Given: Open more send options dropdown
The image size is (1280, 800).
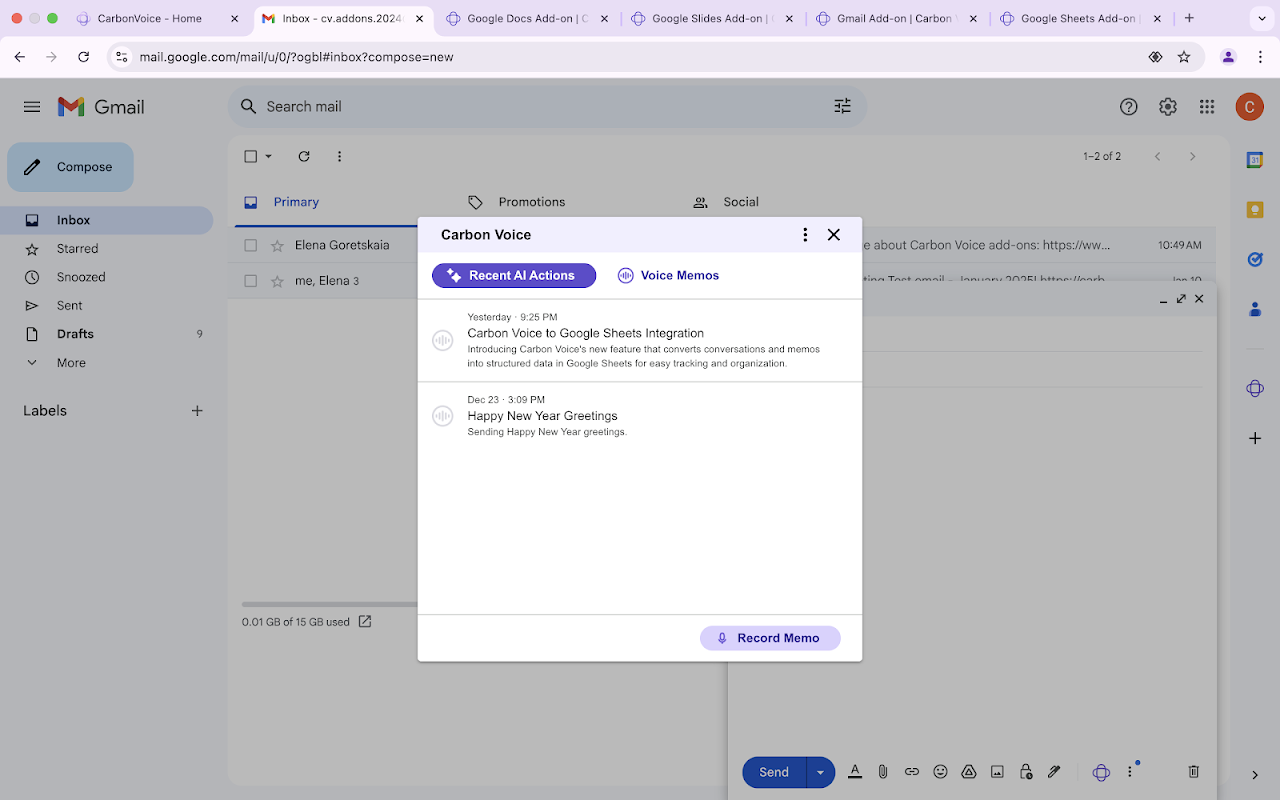Looking at the screenshot, I should (821, 772).
